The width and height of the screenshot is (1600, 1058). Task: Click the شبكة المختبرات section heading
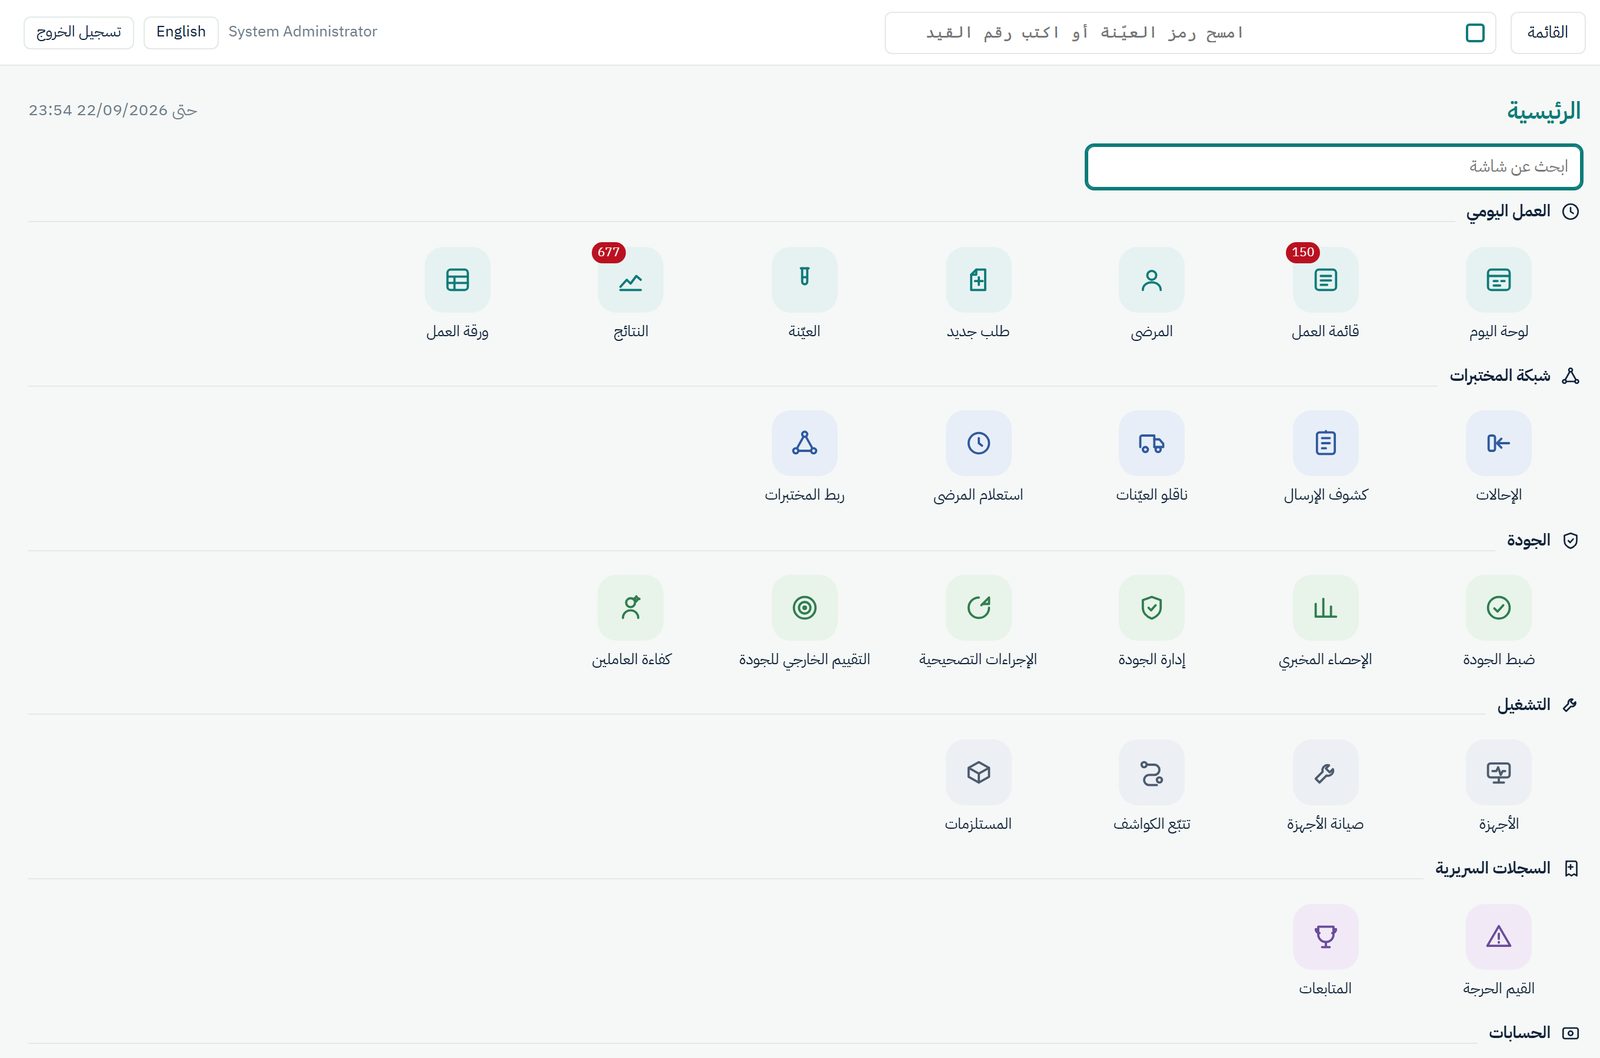pos(1500,376)
